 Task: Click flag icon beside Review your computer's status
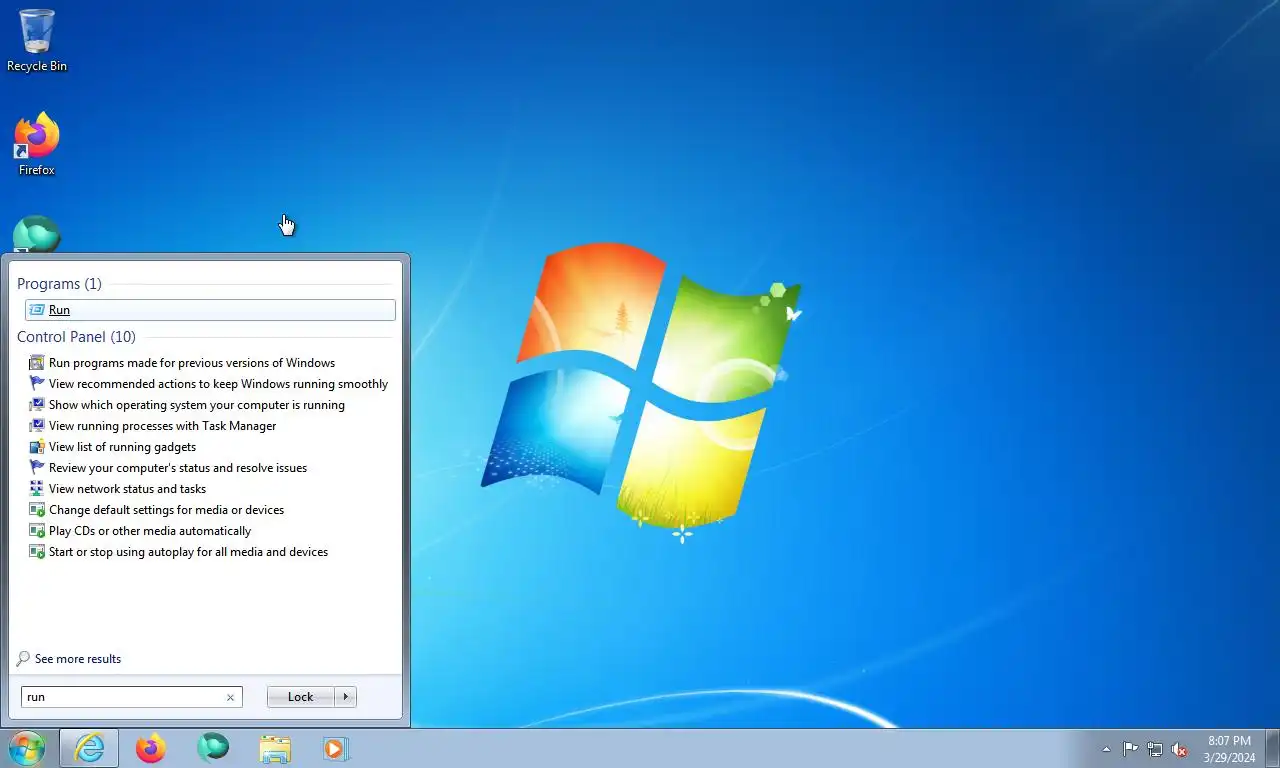(37, 468)
